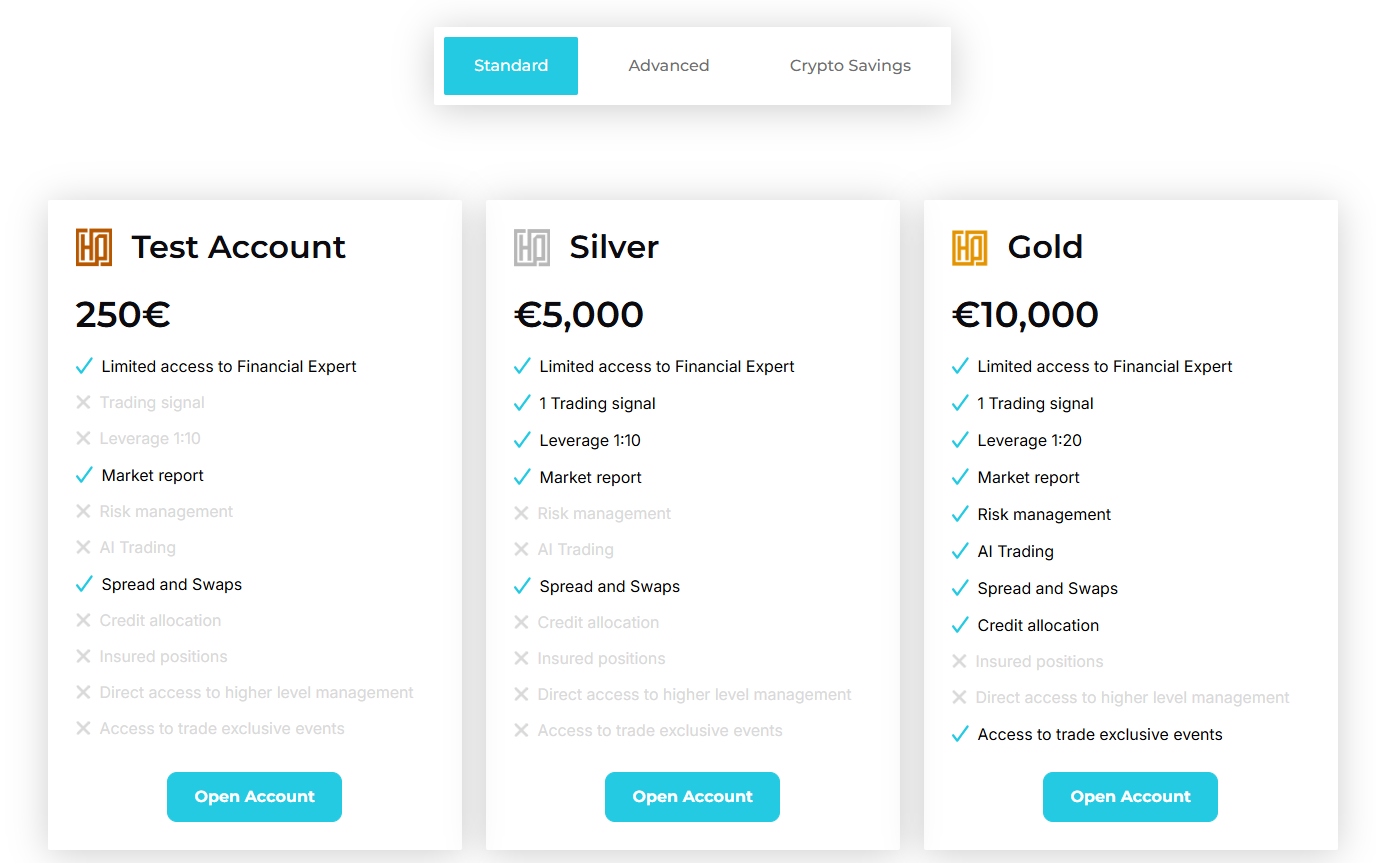Viewport: 1376px width, 863px height.
Task: Click checkmark beside Gold's Credit allocation
Action: click(960, 625)
